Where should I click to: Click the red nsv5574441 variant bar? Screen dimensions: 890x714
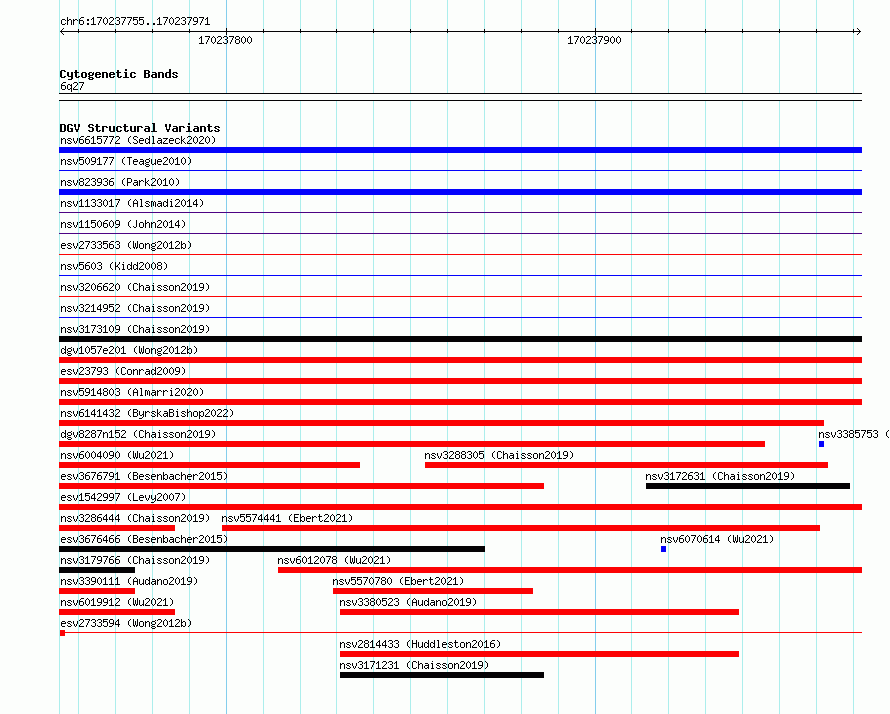pos(521,528)
